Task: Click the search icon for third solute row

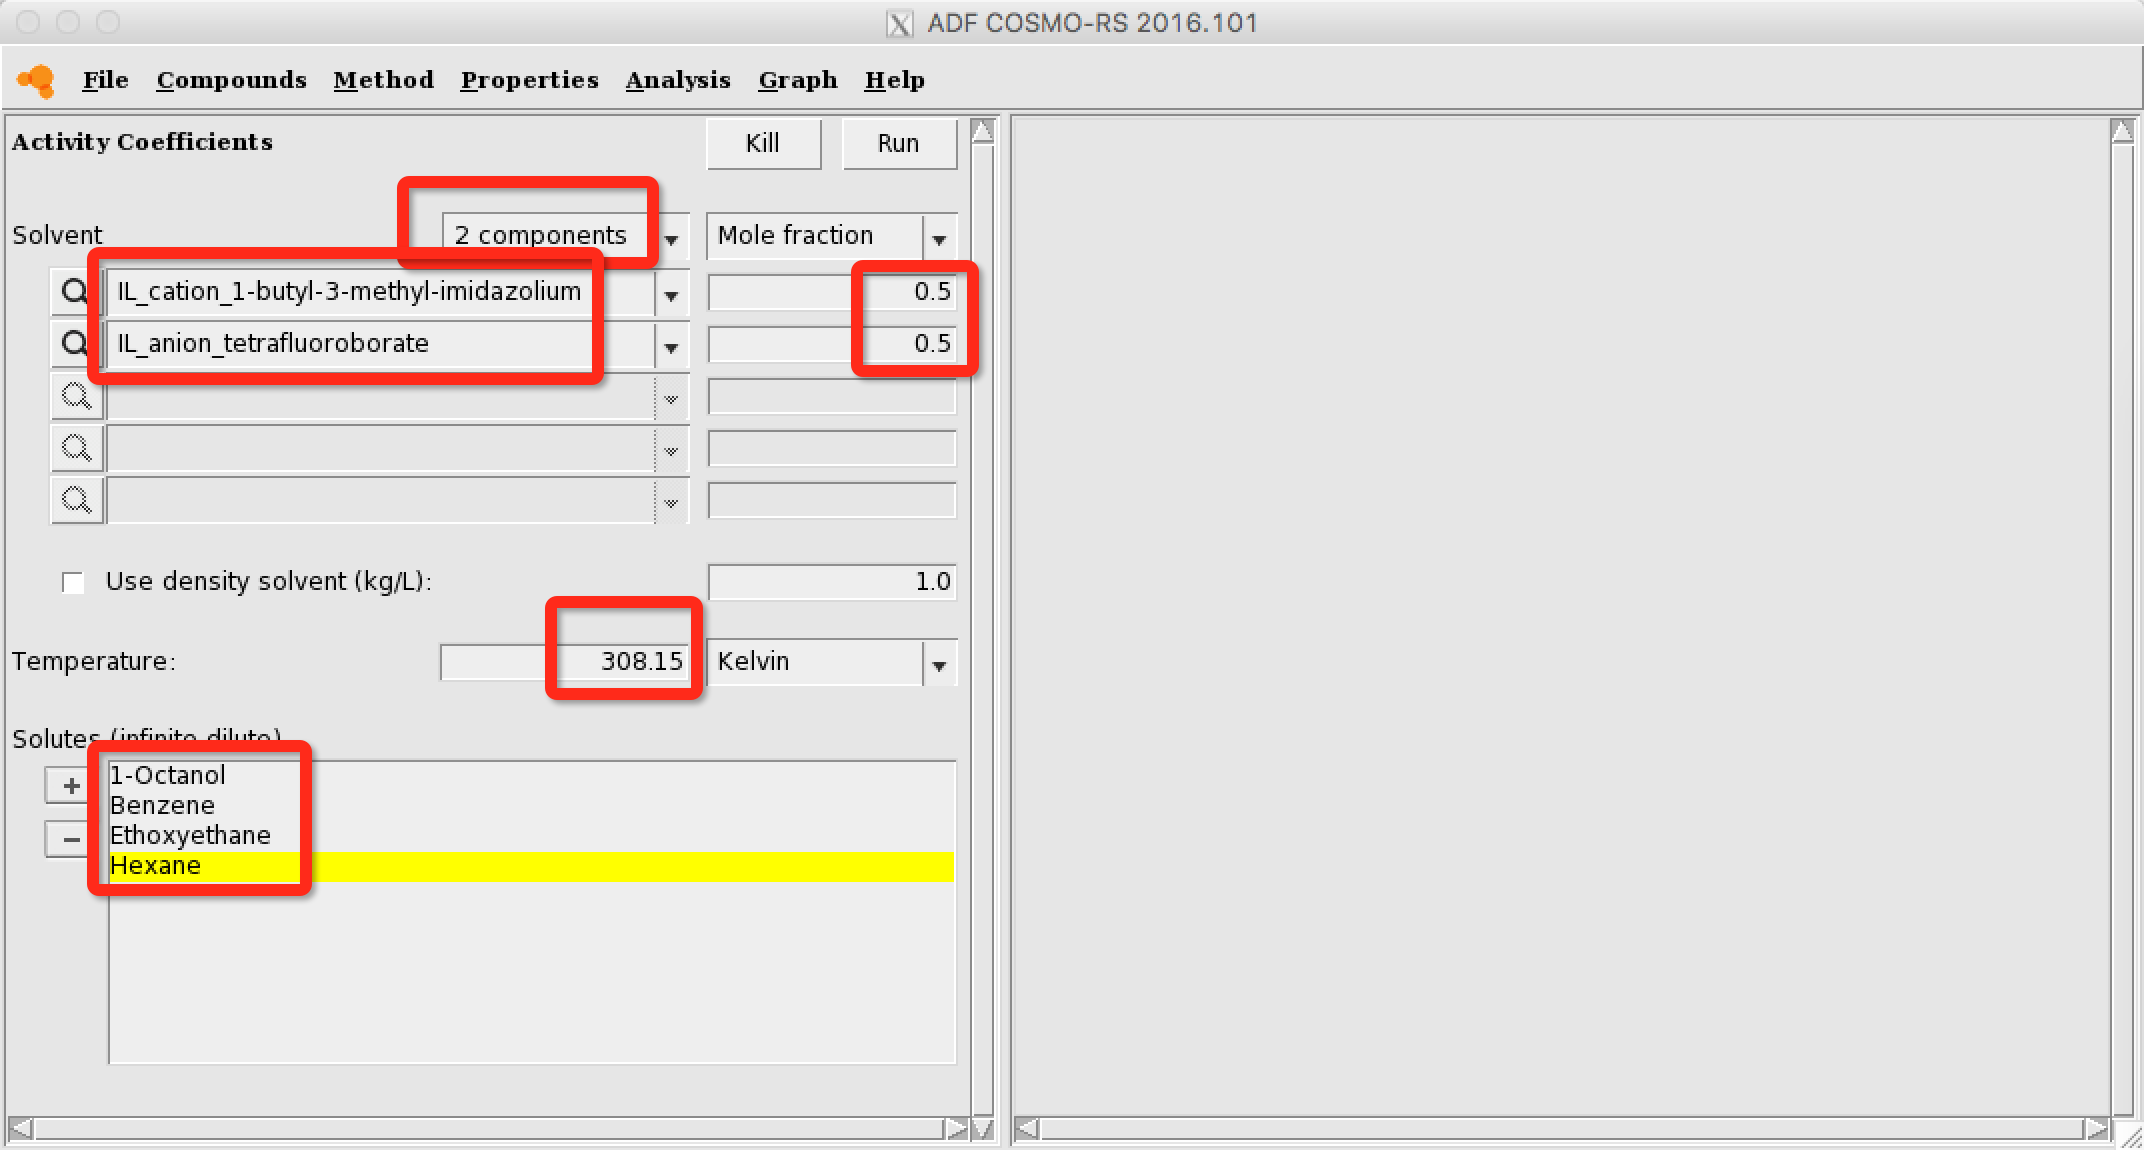Action: pyautogui.click(x=77, y=397)
